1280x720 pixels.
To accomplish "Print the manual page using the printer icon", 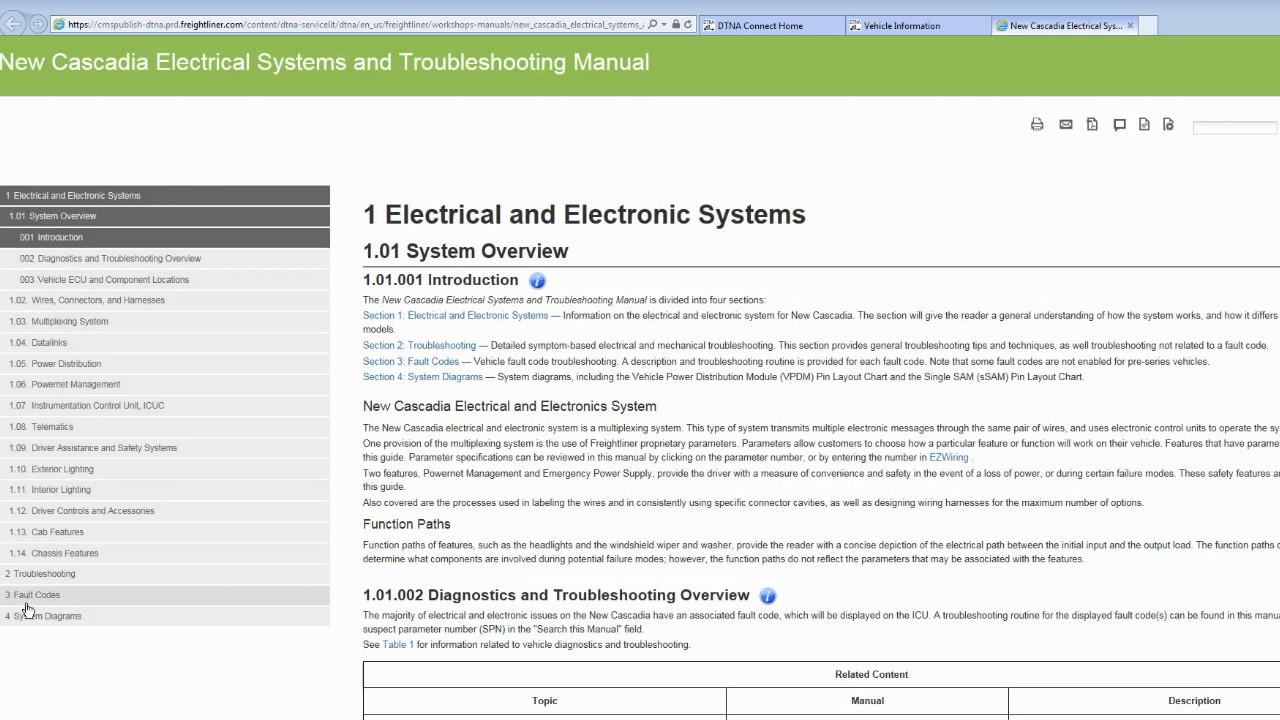I will point(1037,125).
